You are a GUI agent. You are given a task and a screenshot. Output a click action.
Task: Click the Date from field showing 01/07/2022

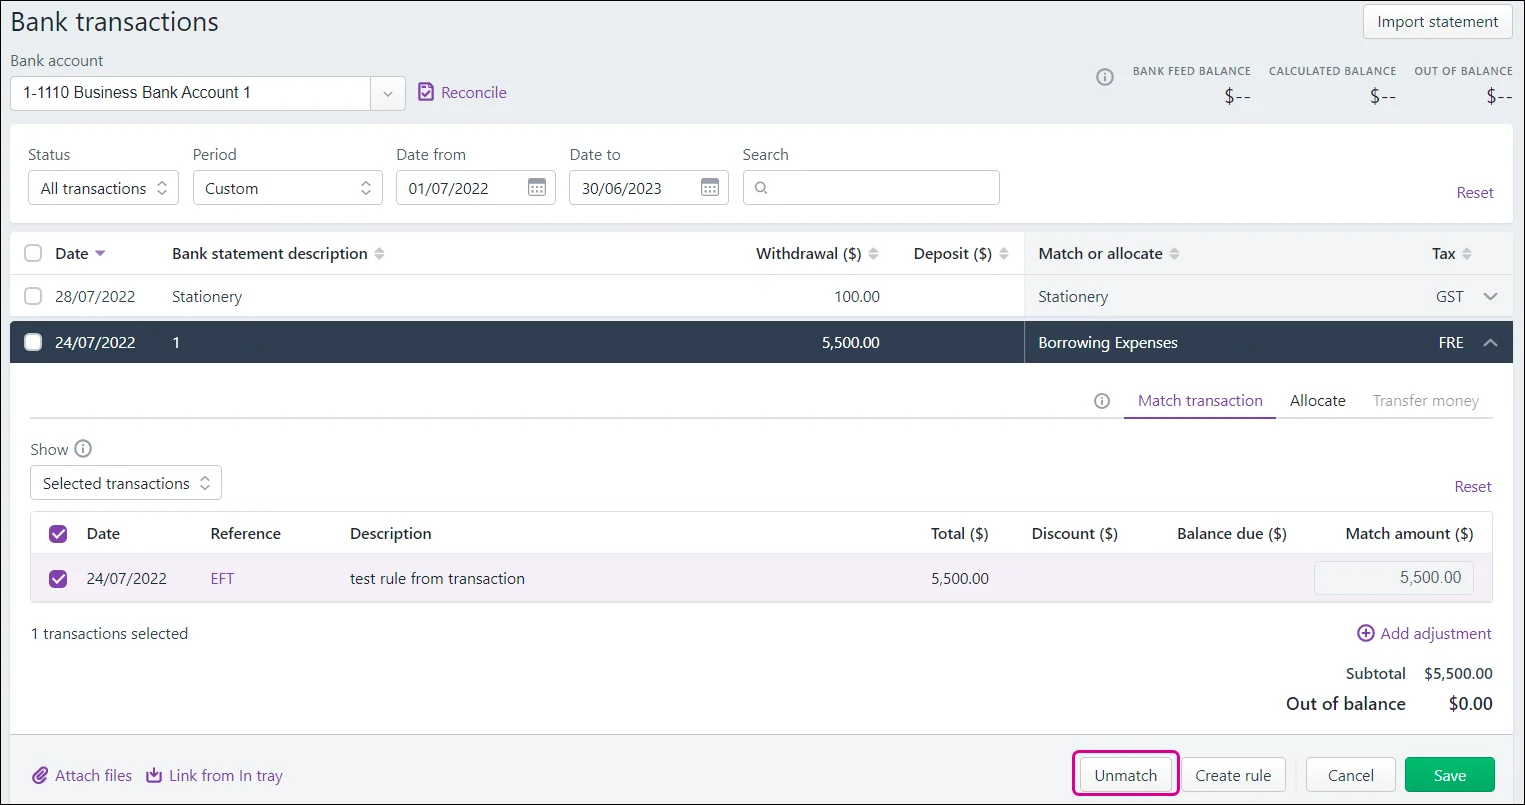[x=476, y=188]
